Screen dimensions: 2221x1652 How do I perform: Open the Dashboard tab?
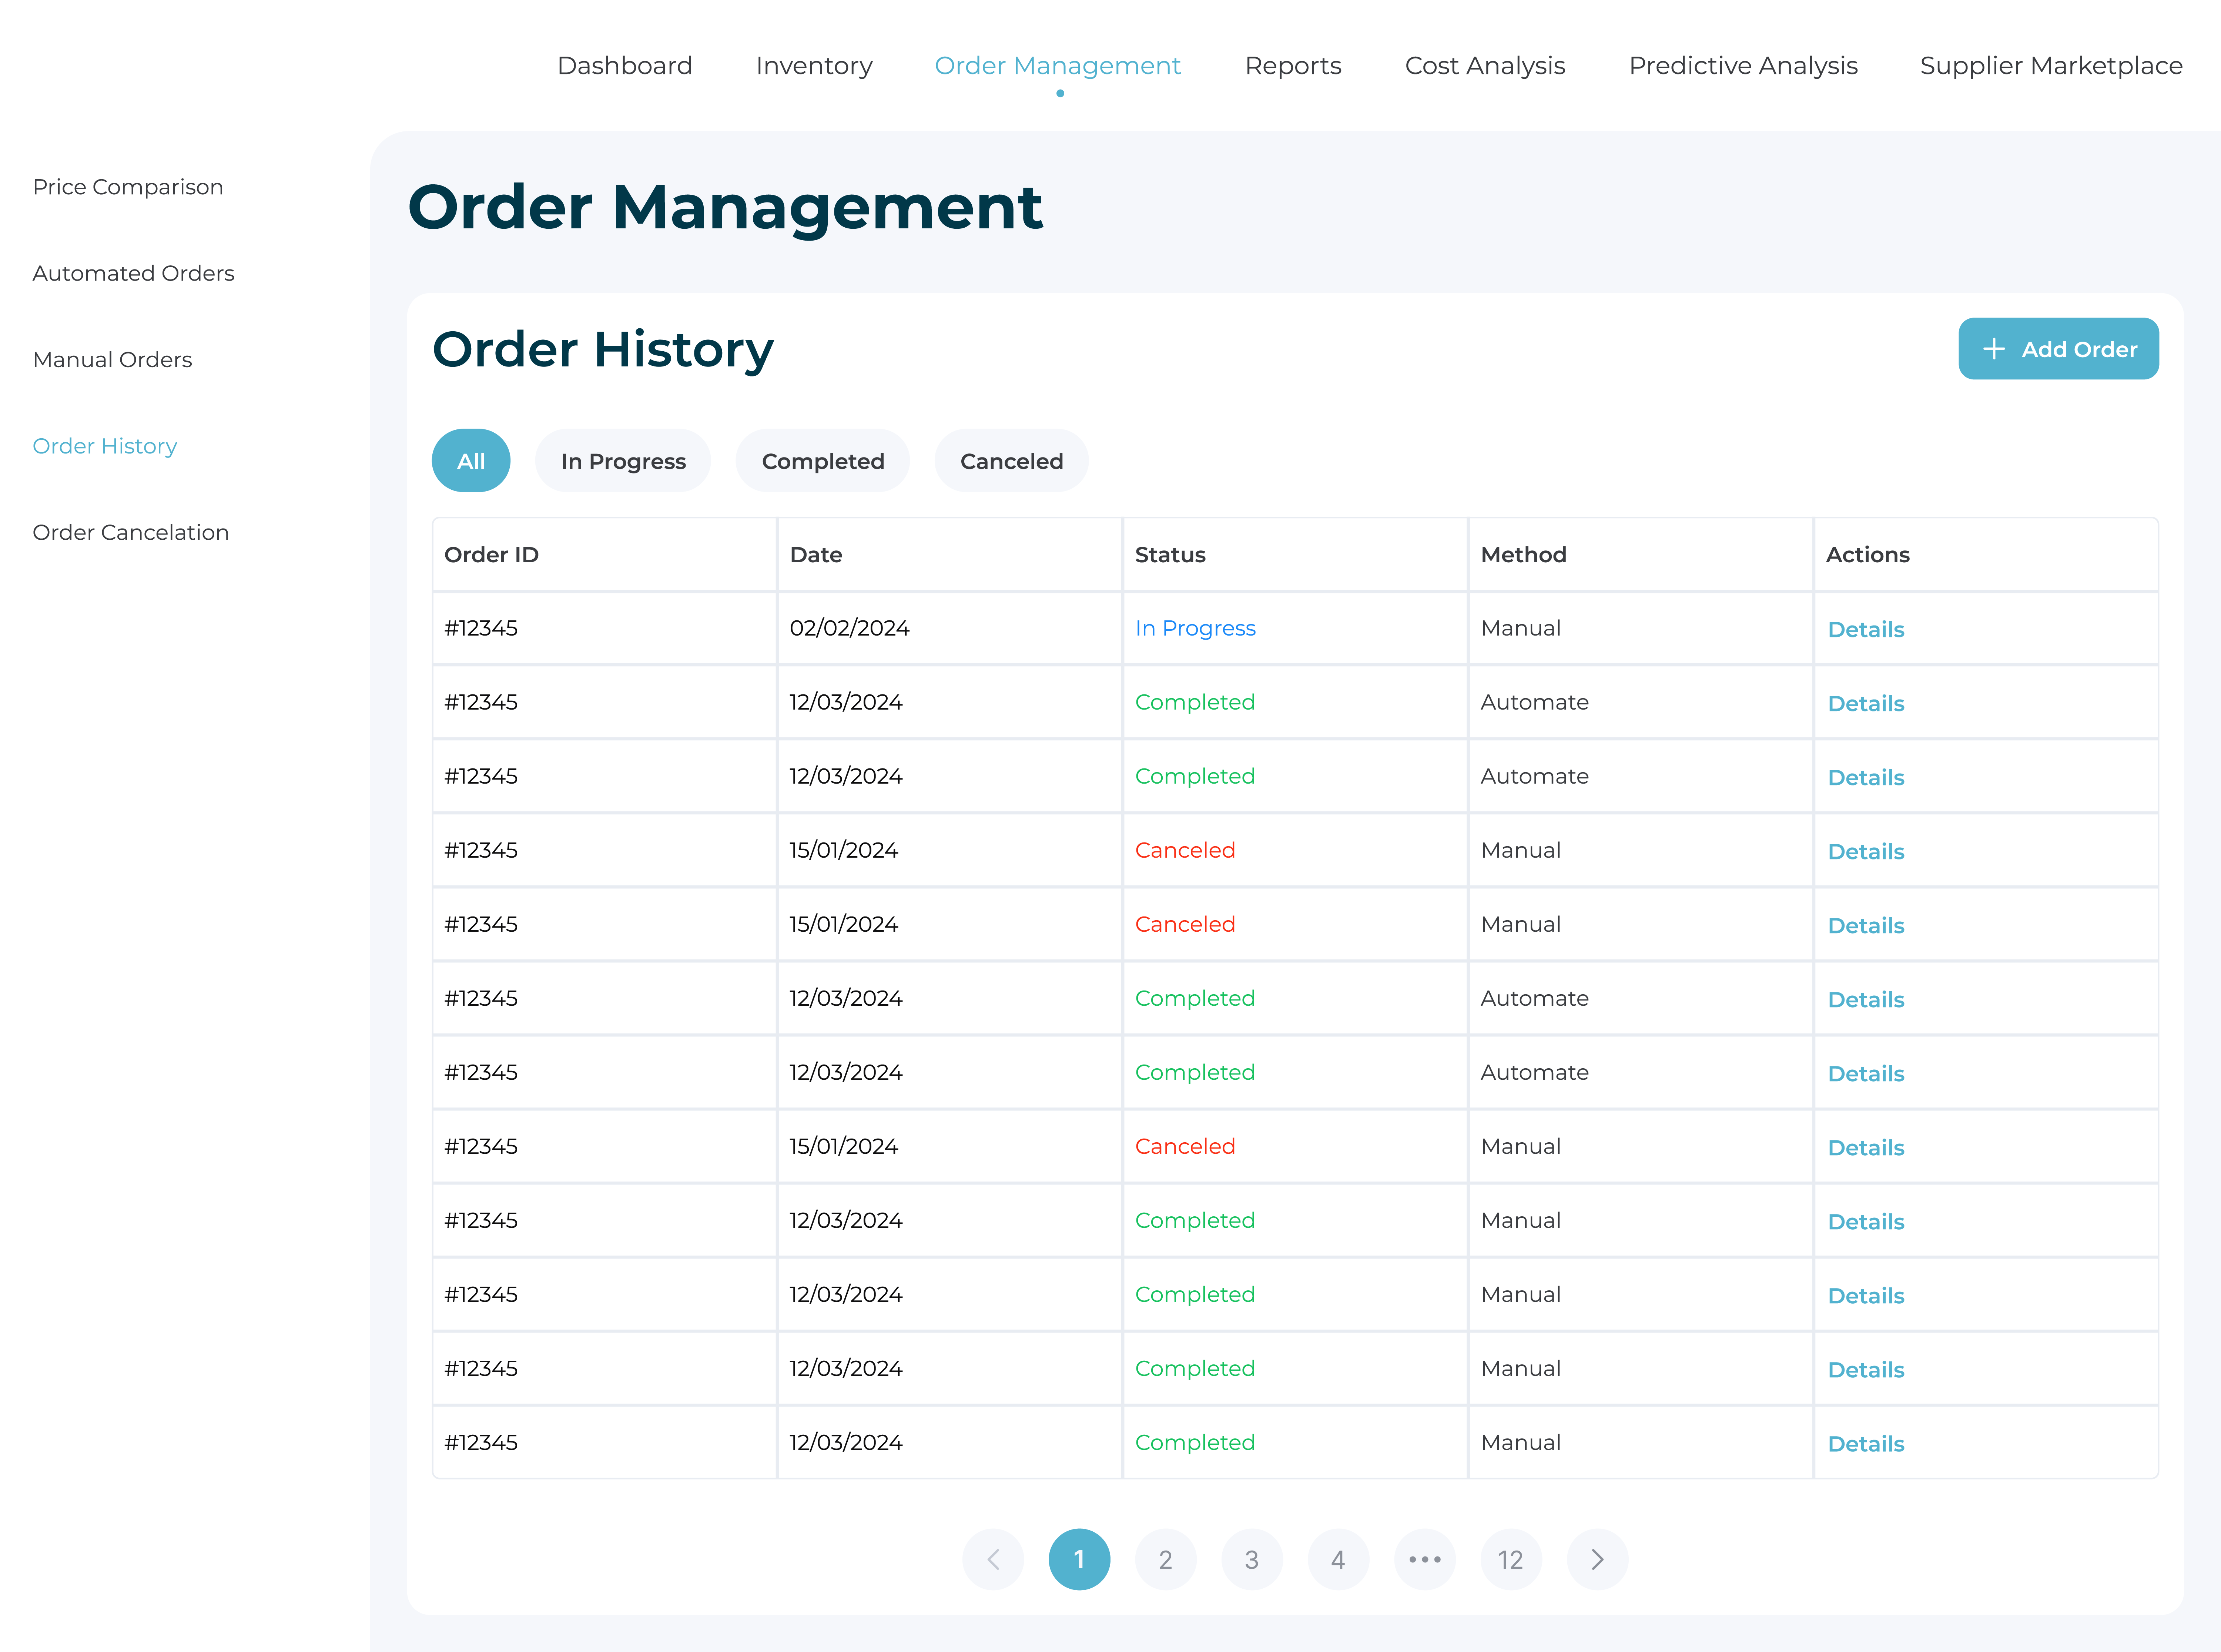click(624, 66)
